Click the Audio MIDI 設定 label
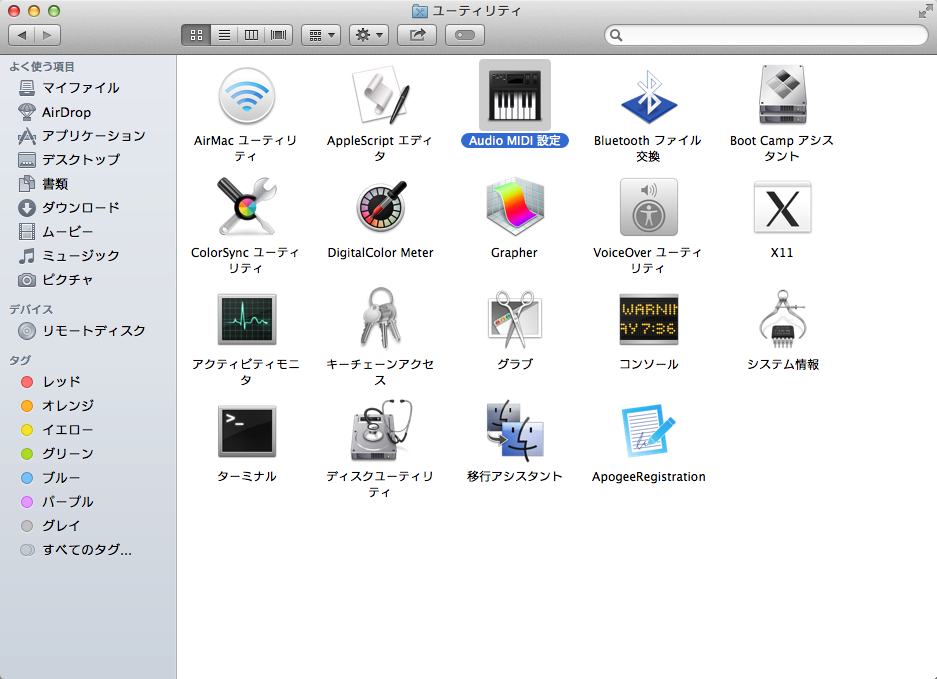 tap(515, 140)
